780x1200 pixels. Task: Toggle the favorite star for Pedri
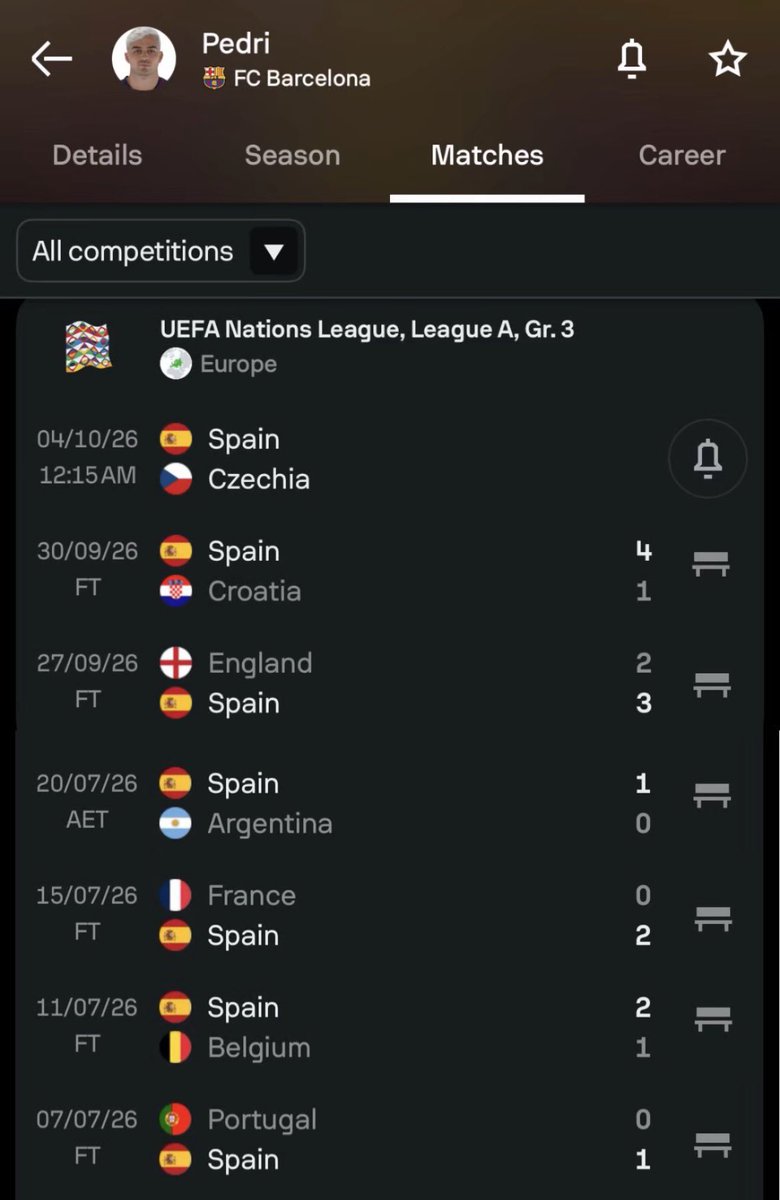coord(728,60)
